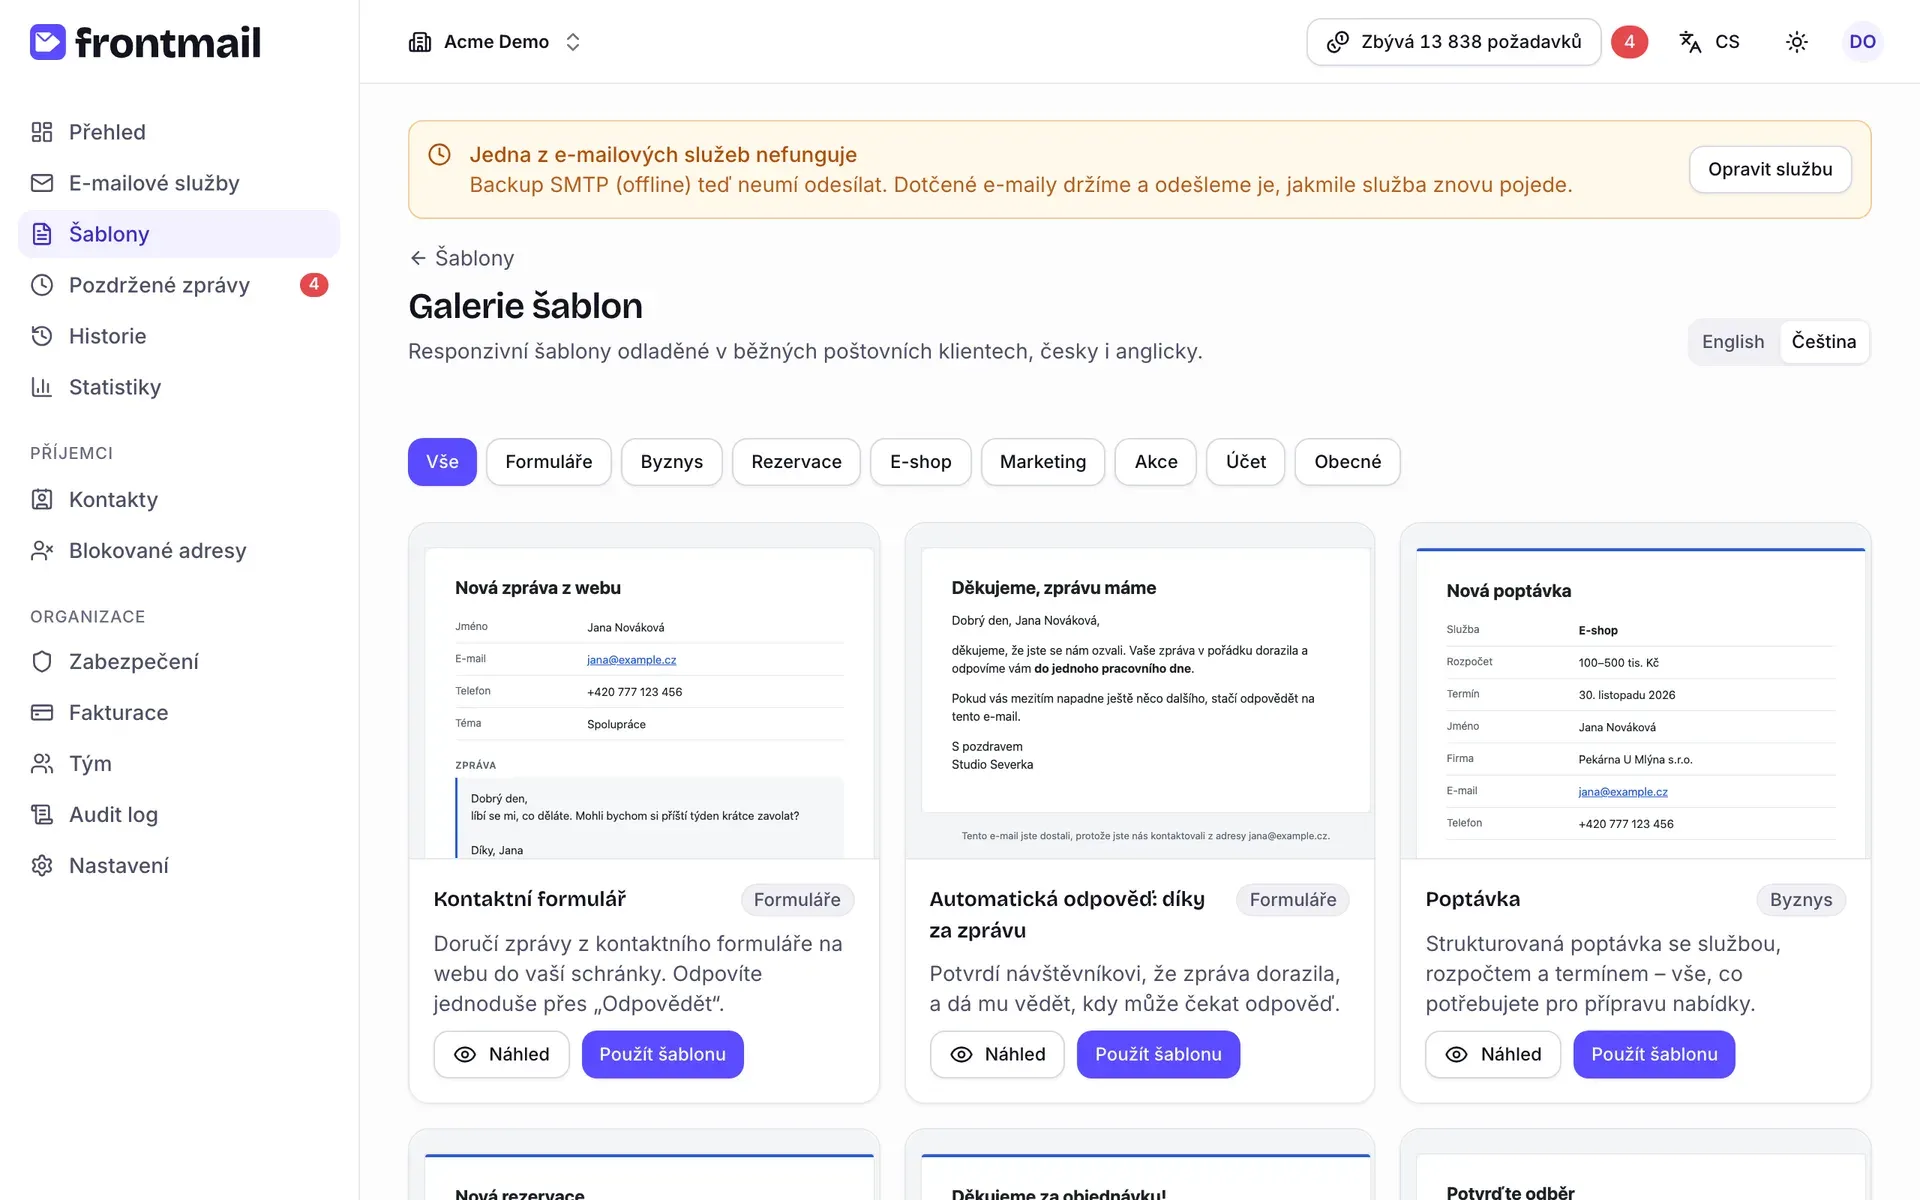Click the Nová rezervace template thumbnail
This screenshot has height=1200, width=1920.
[x=644, y=1166]
